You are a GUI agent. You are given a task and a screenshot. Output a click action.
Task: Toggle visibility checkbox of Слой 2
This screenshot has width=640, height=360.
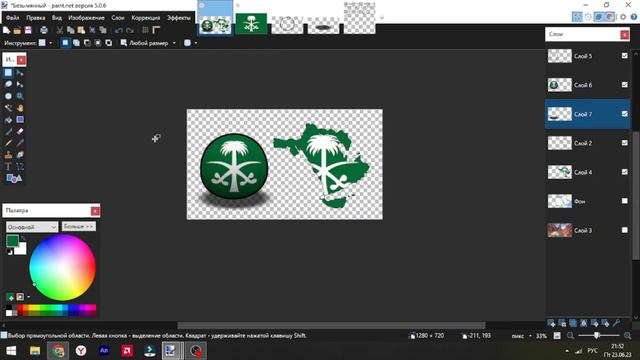624,143
